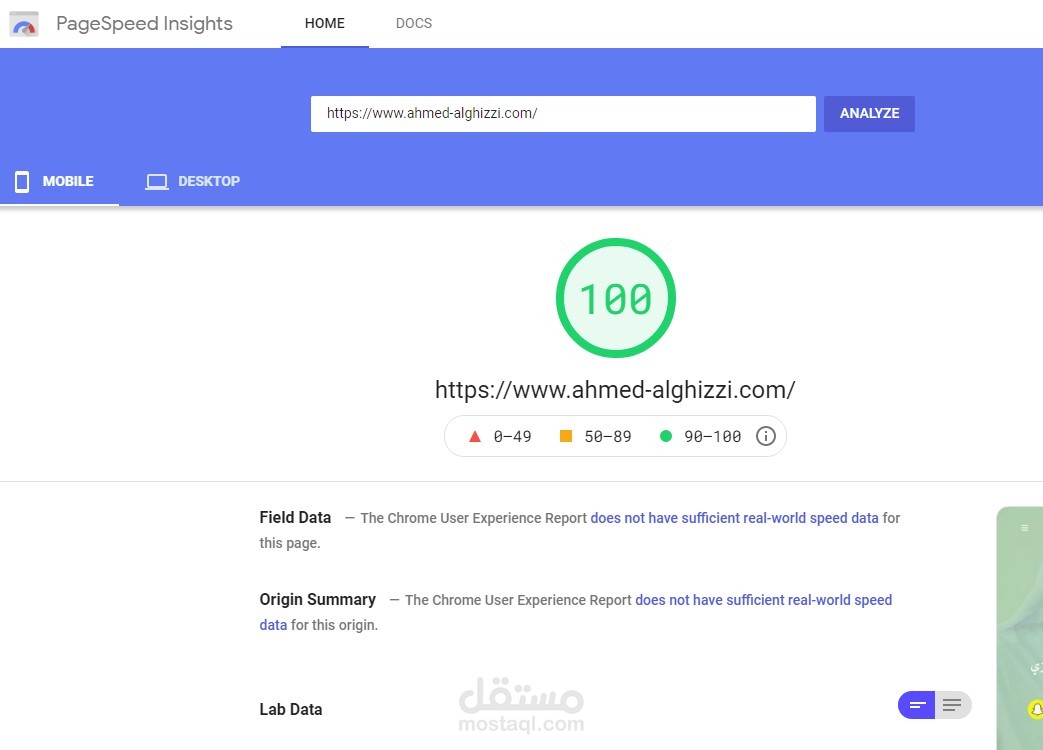
Task: Open the score legend info icon
Action: tap(766, 436)
